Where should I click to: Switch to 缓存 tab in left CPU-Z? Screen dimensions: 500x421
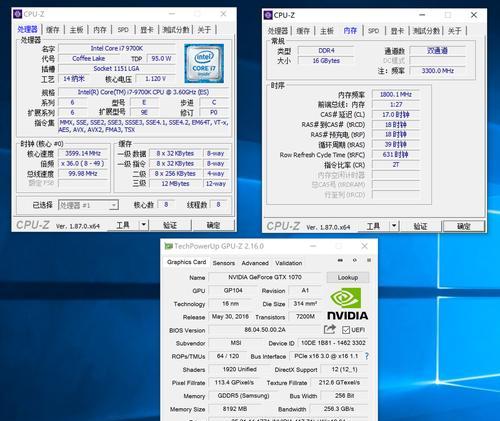53,30
